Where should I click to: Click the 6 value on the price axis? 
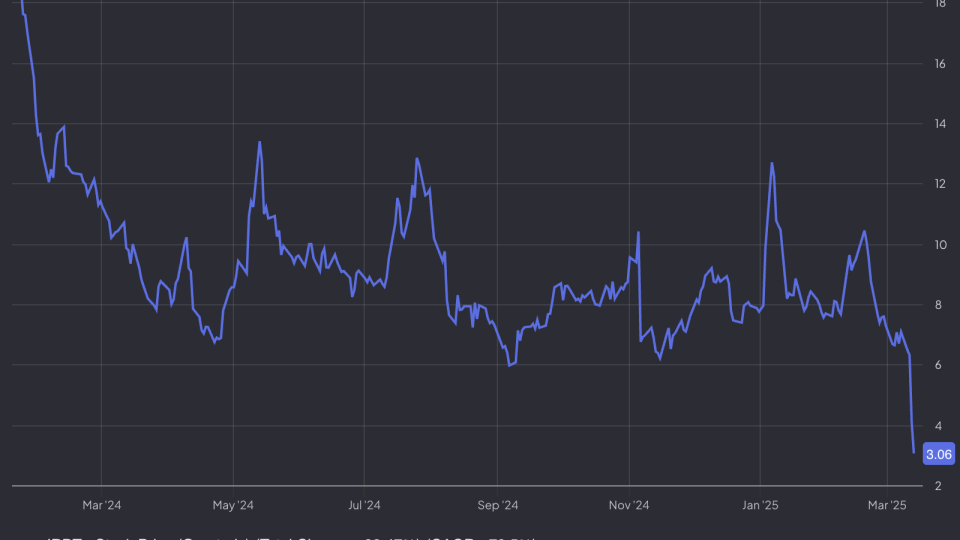[940, 365]
